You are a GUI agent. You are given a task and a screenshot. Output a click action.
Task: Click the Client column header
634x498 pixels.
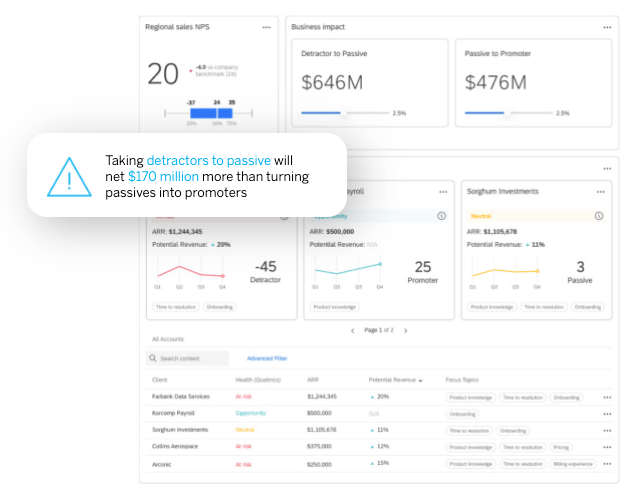(x=159, y=380)
